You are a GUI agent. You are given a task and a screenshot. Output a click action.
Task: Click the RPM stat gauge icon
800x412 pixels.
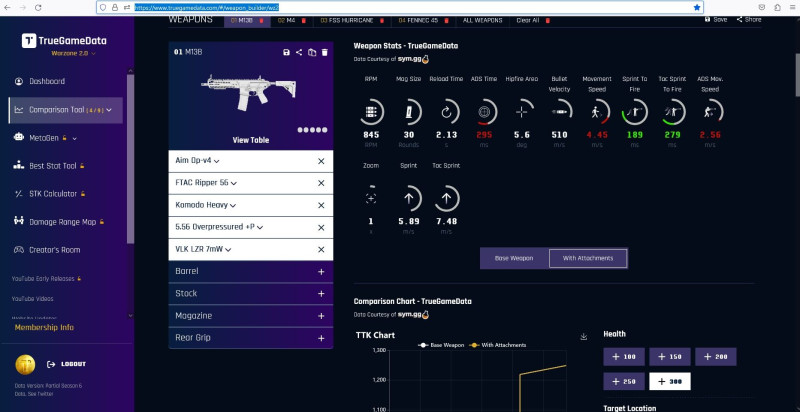(x=371, y=112)
